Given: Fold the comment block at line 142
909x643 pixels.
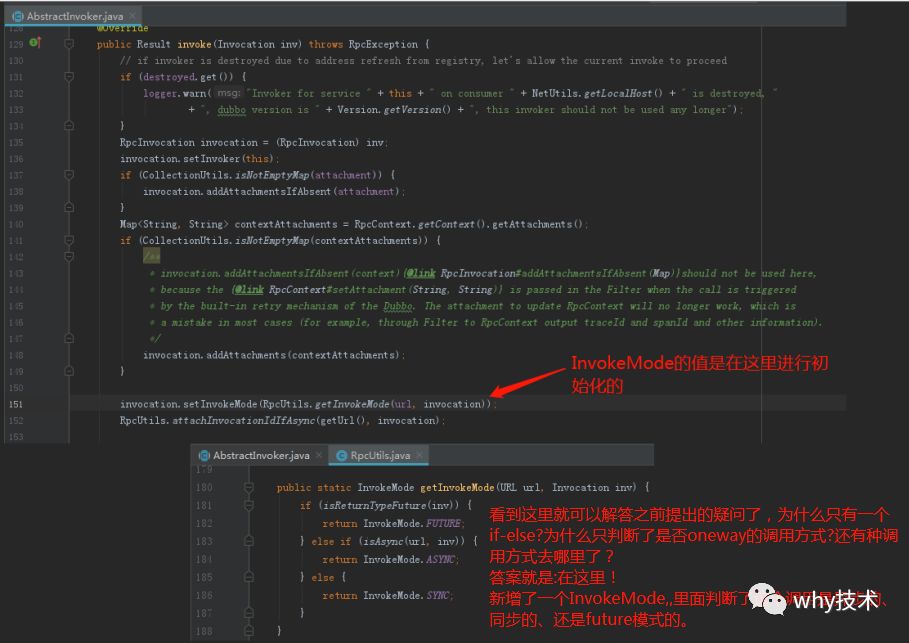Looking at the screenshot, I should (69, 256).
